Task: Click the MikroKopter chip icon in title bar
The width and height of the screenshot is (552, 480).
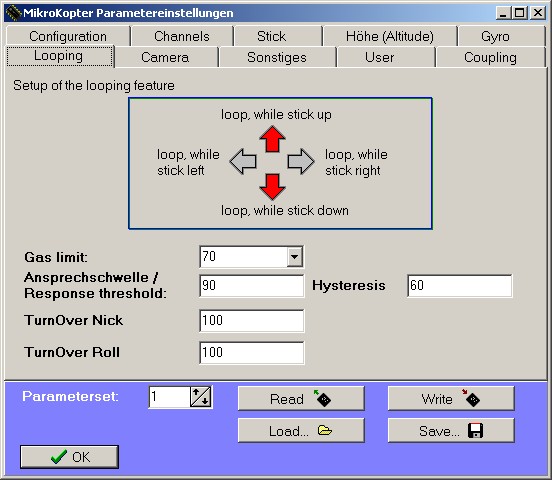Action: pyautogui.click(x=13, y=13)
